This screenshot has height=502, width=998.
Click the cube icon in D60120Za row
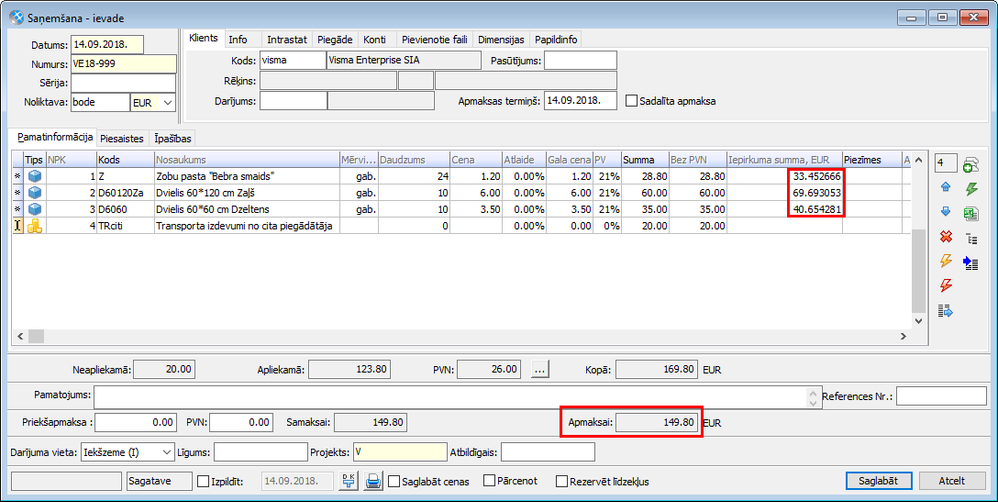click(x=34, y=193)
